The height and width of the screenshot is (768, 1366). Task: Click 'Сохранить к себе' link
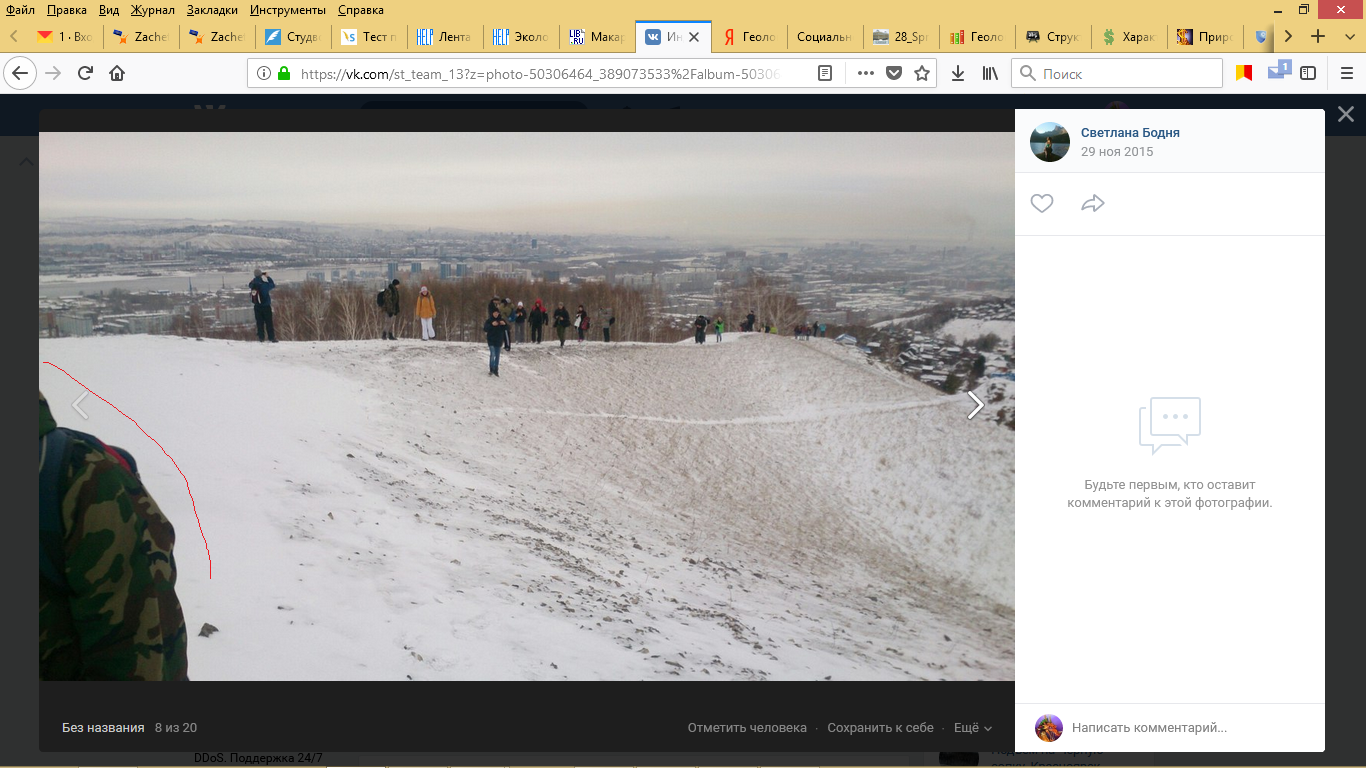[880, 728]
